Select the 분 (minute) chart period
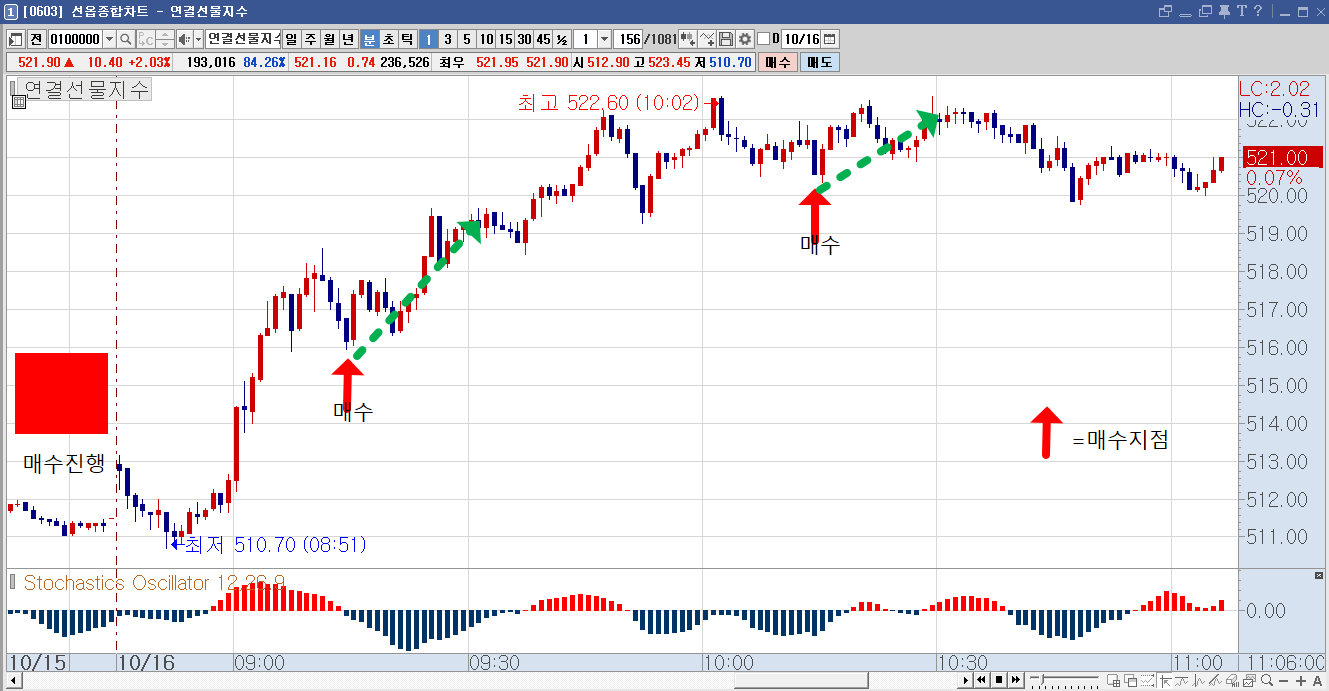Viewport: 1329px width, 691px height. click(x=369, y=39)
